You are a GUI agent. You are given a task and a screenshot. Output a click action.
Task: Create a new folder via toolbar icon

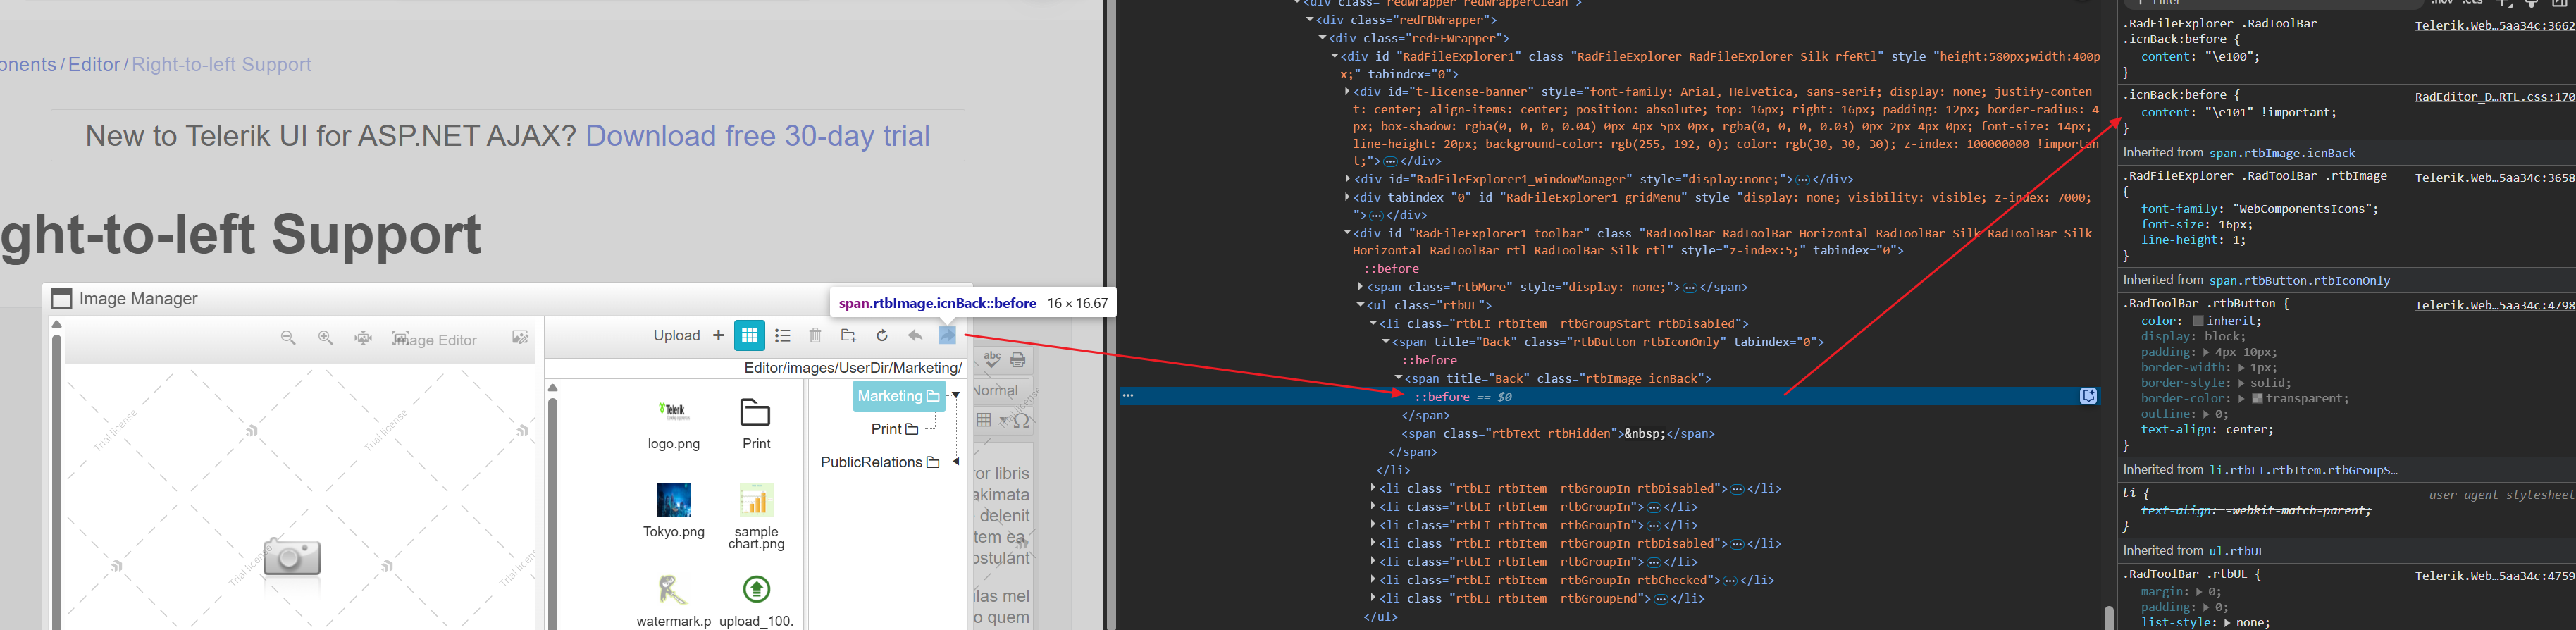point(849,335)
